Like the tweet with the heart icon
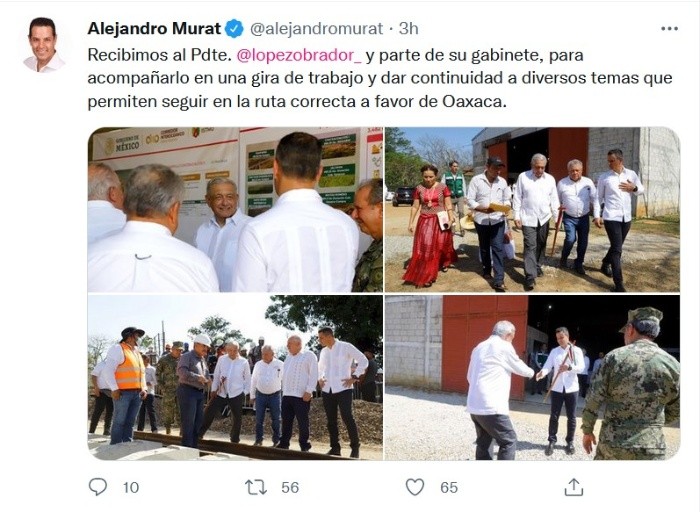The height and width of the screenshot is (512, 700). (x=415, y=487)
